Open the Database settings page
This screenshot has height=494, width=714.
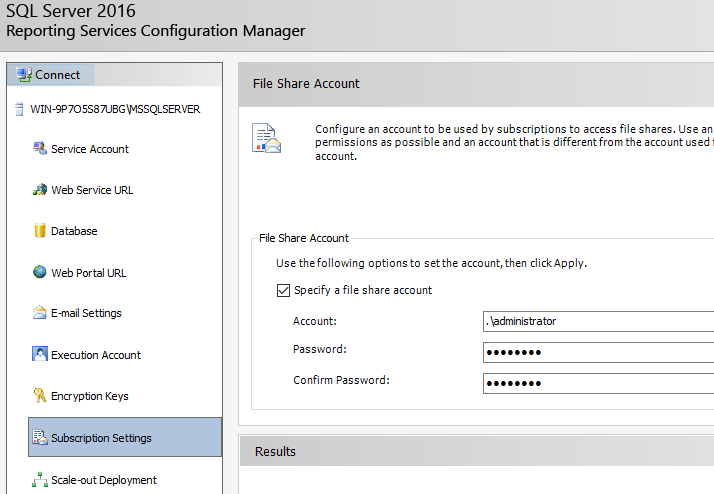(74, 231)
